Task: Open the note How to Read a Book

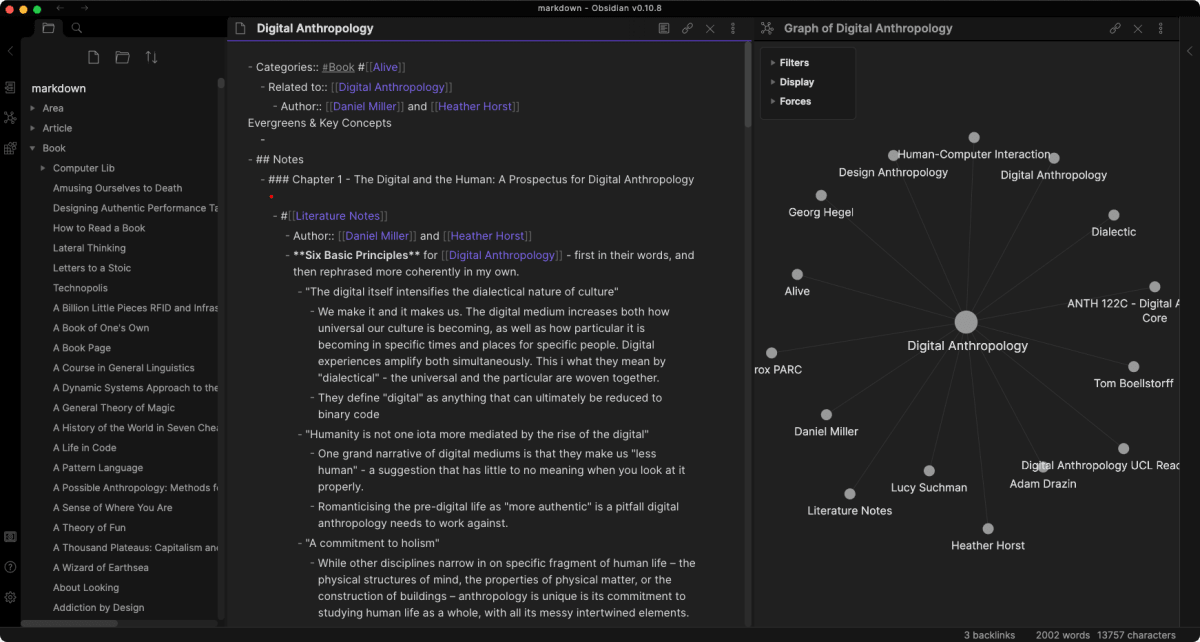Action: click(99, 228)
